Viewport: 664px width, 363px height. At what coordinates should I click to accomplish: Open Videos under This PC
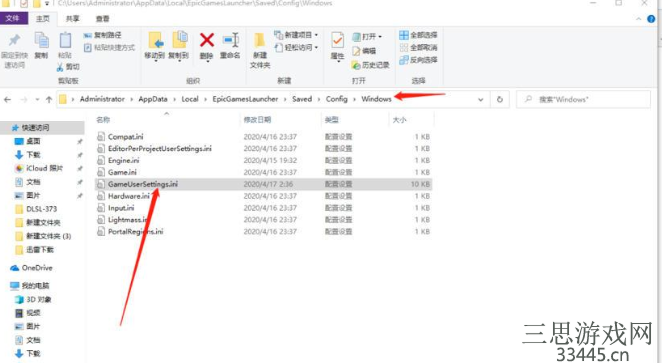pos(33,313)
